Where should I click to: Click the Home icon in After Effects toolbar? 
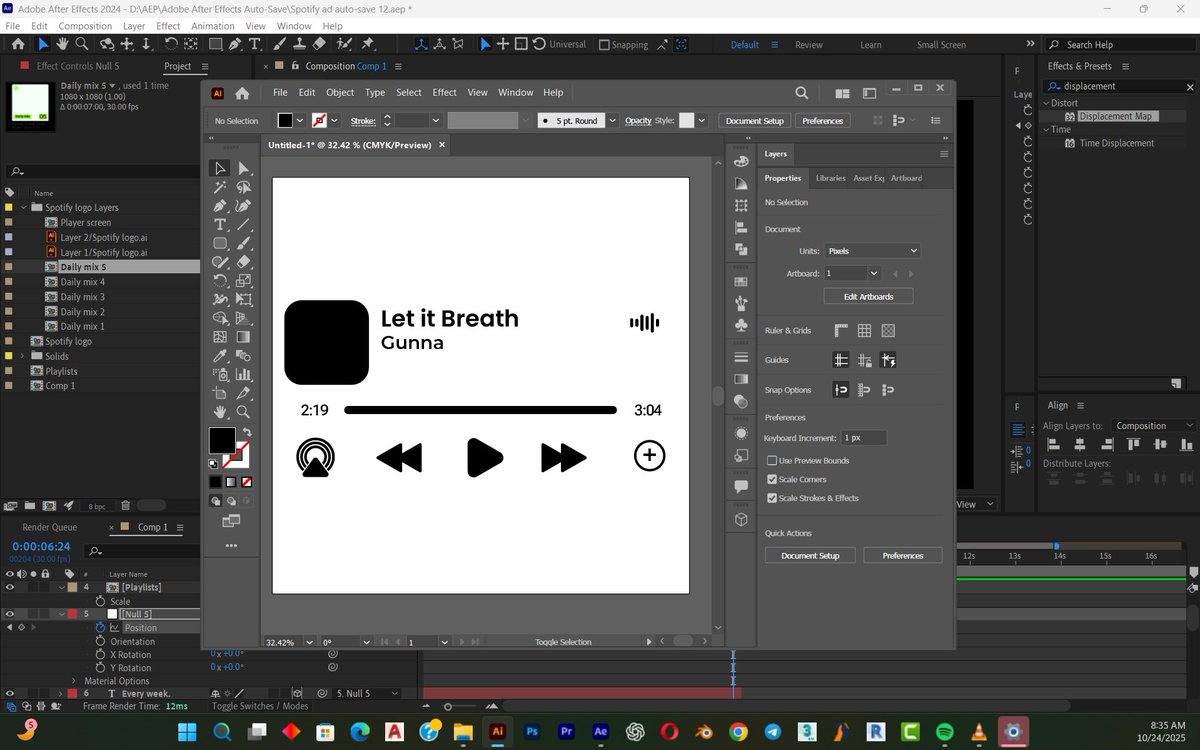[x=17, y=44]
